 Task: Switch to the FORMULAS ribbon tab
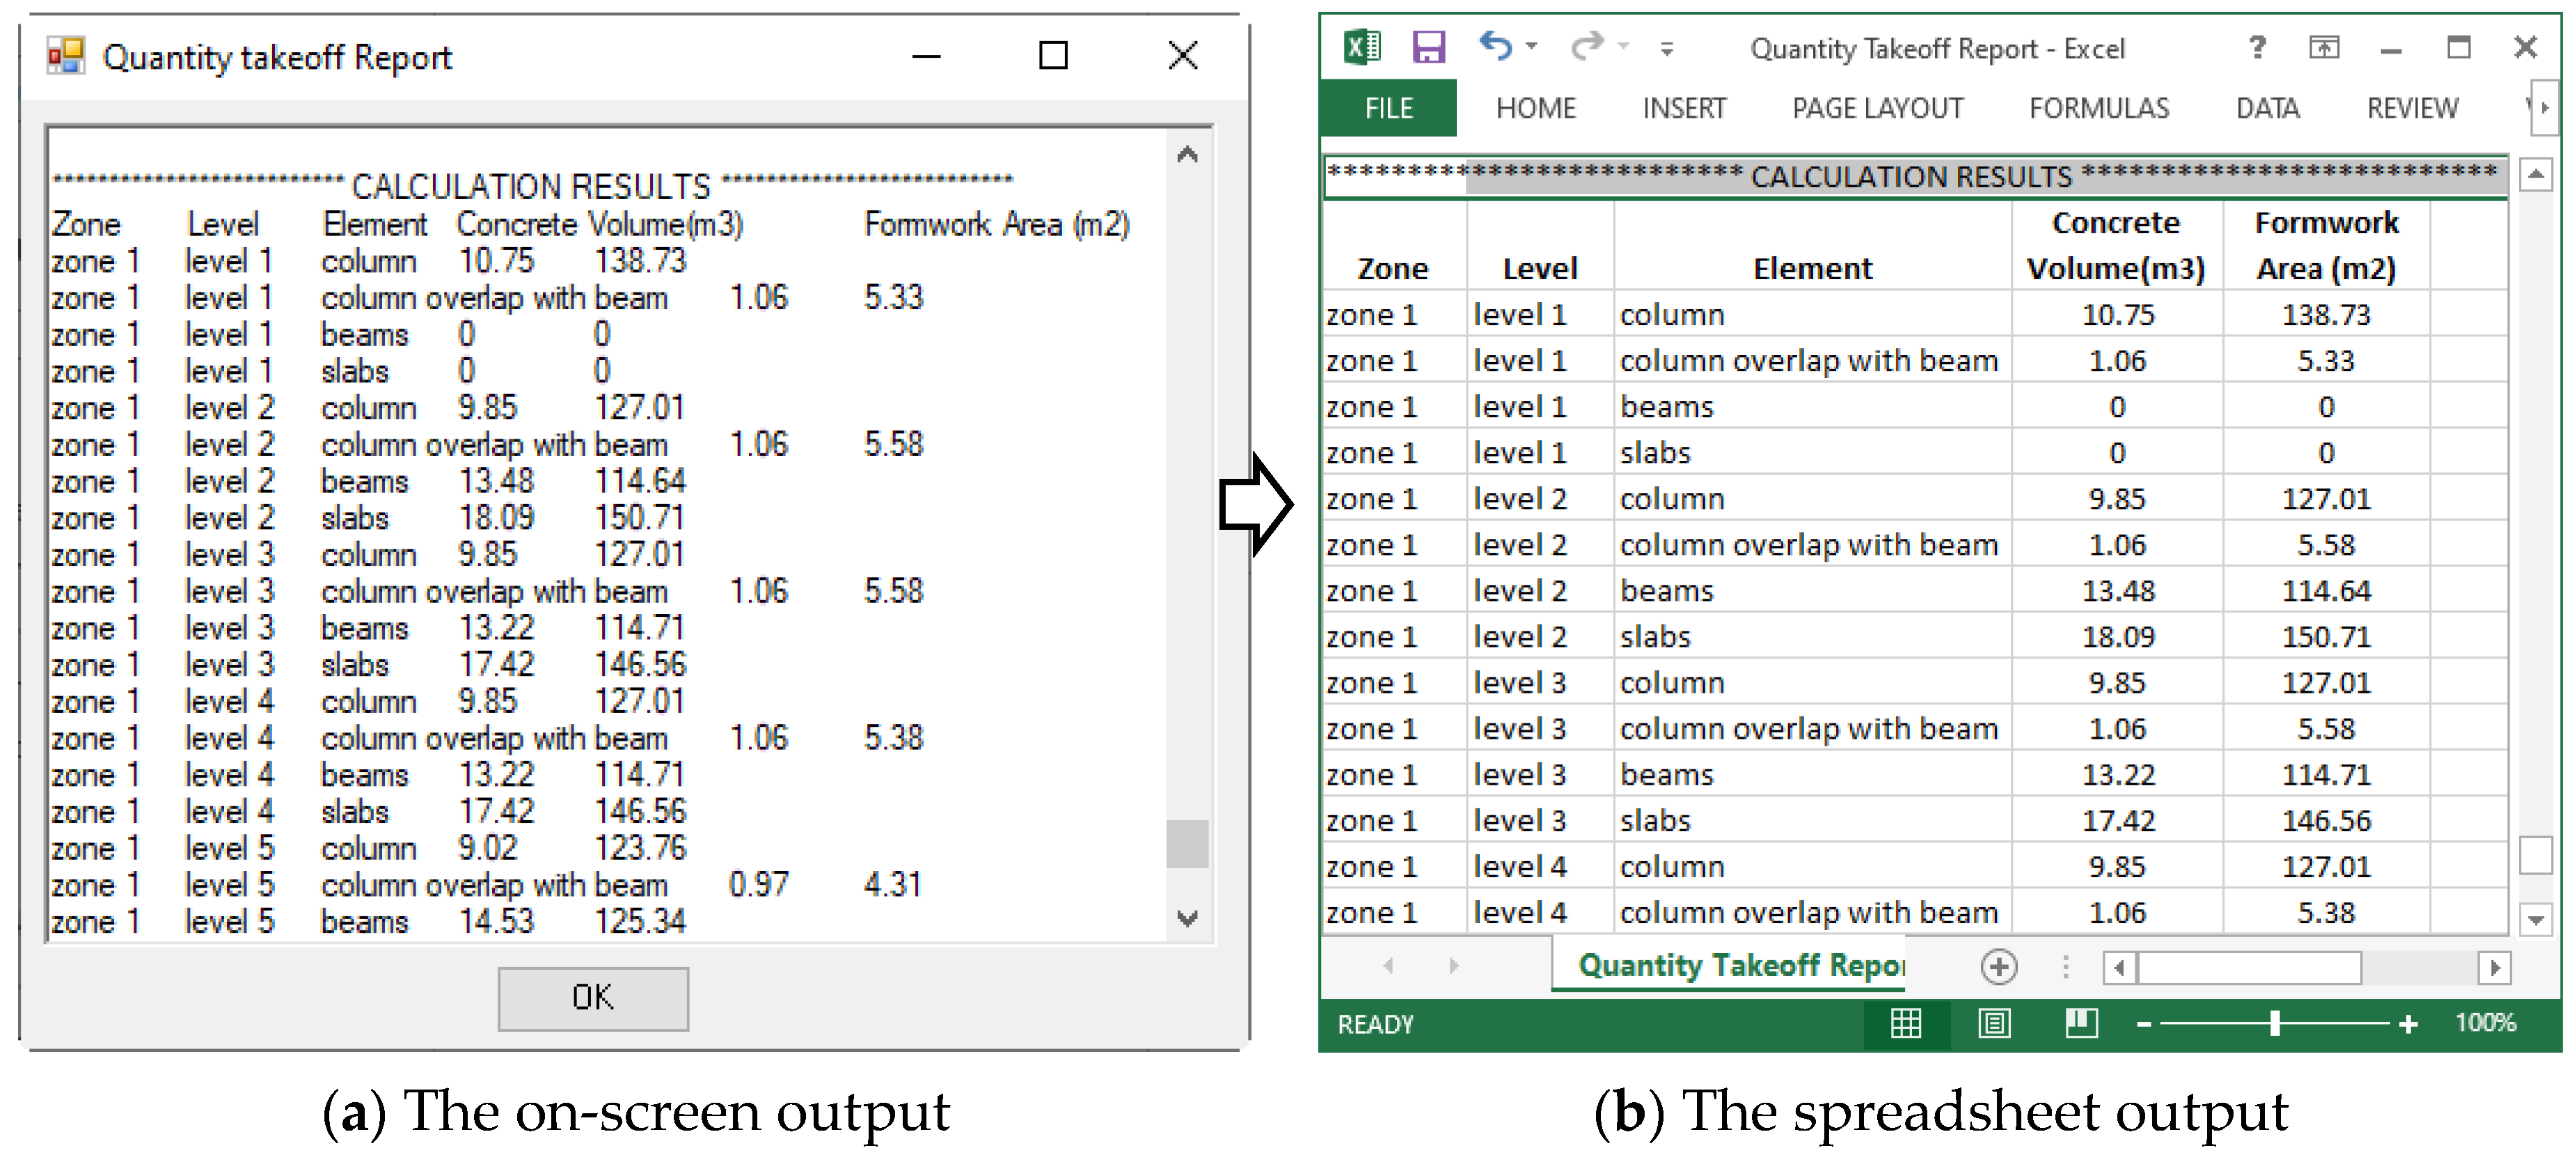click(2099, 108)
